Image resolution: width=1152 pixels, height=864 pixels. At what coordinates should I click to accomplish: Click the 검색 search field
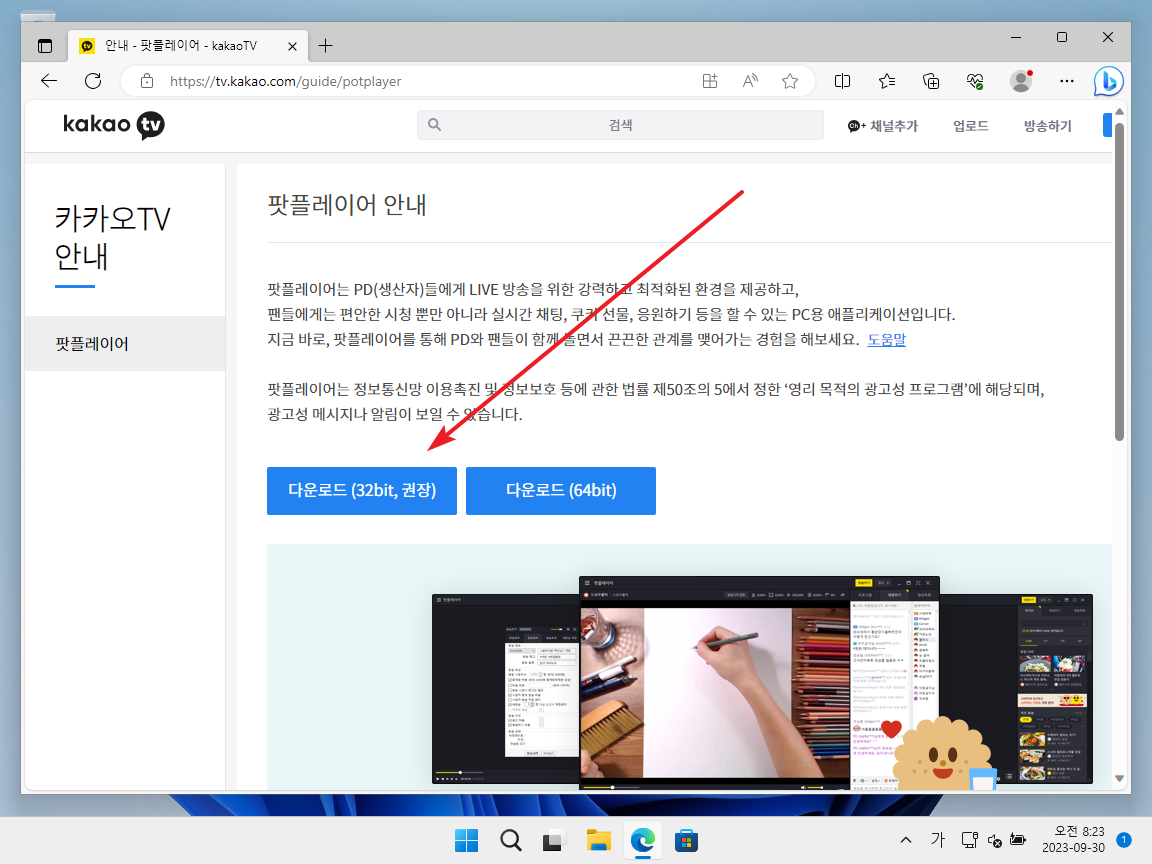click(x=620, y=125)
